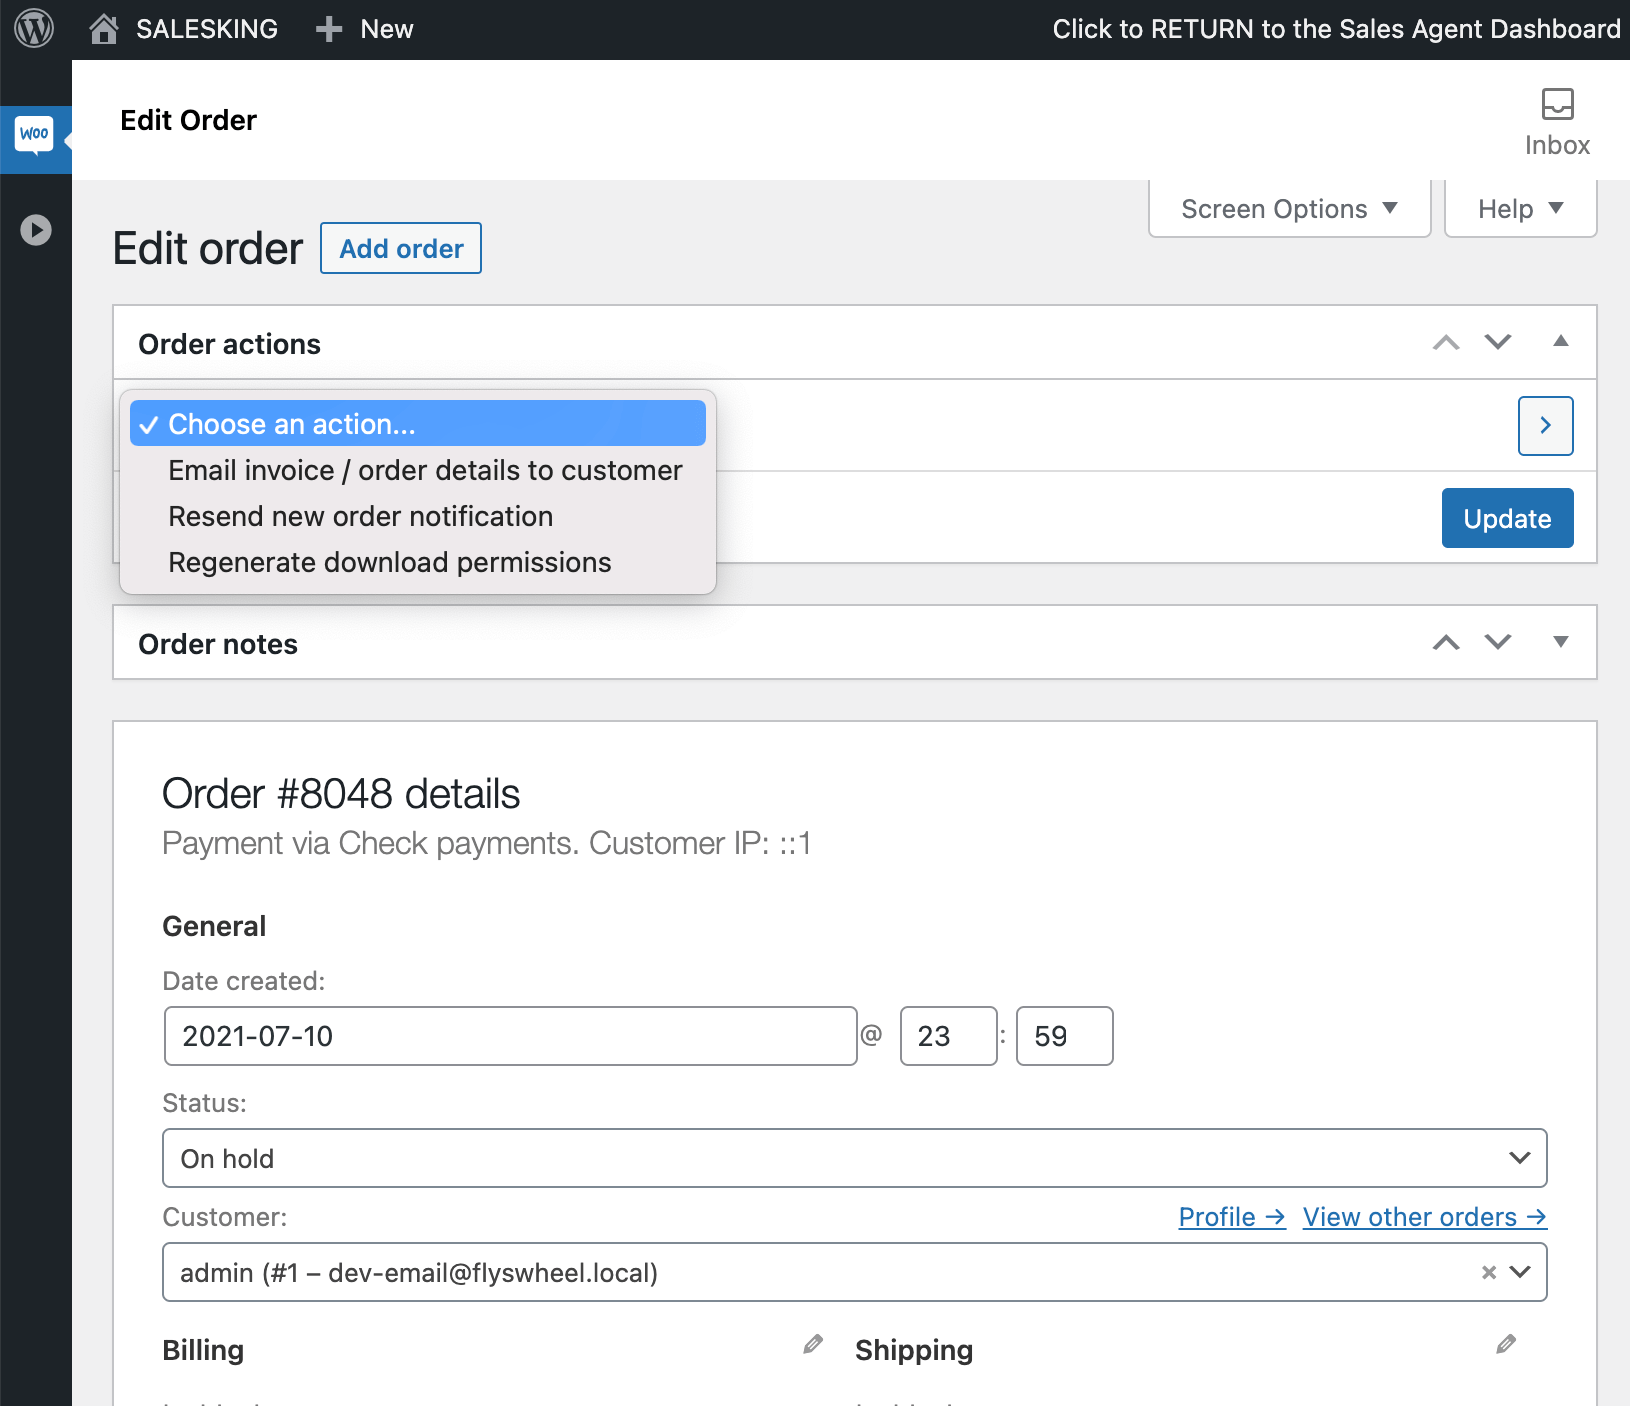Clear the selected customer
Viewport: 1630px width, 1406px height.
click(x=1489, y=1272)
